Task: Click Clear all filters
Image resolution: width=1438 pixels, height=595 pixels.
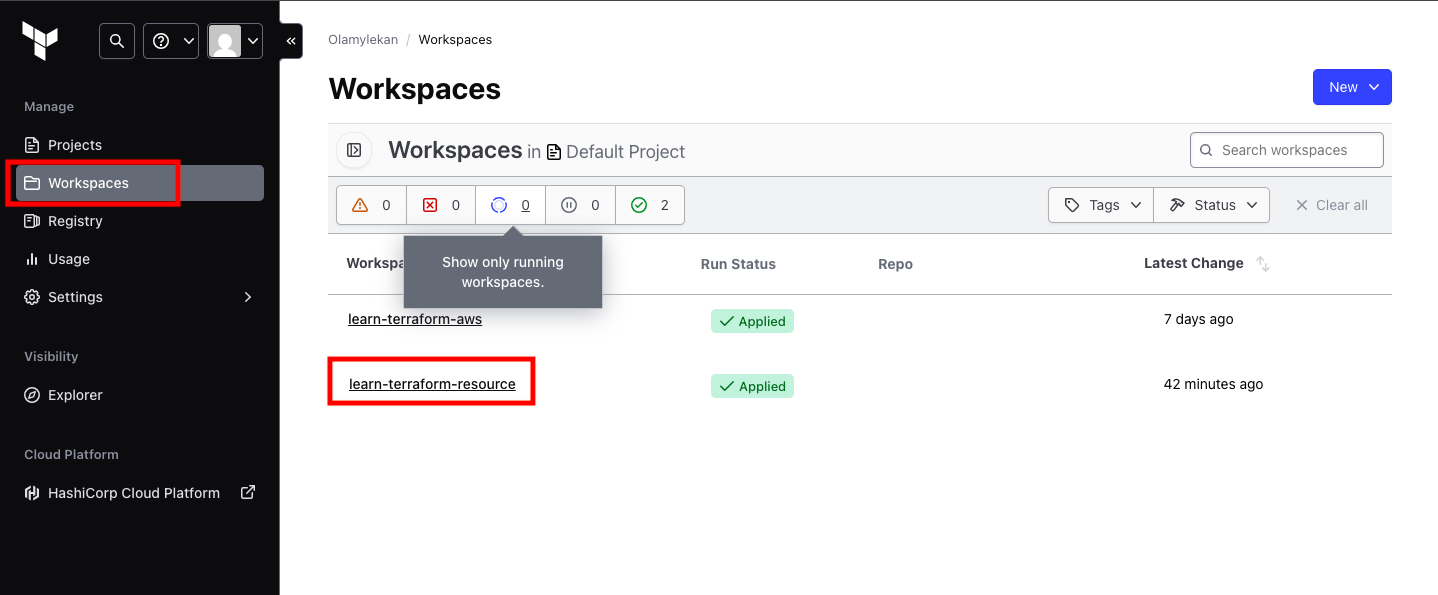Action: (1331, 205)
